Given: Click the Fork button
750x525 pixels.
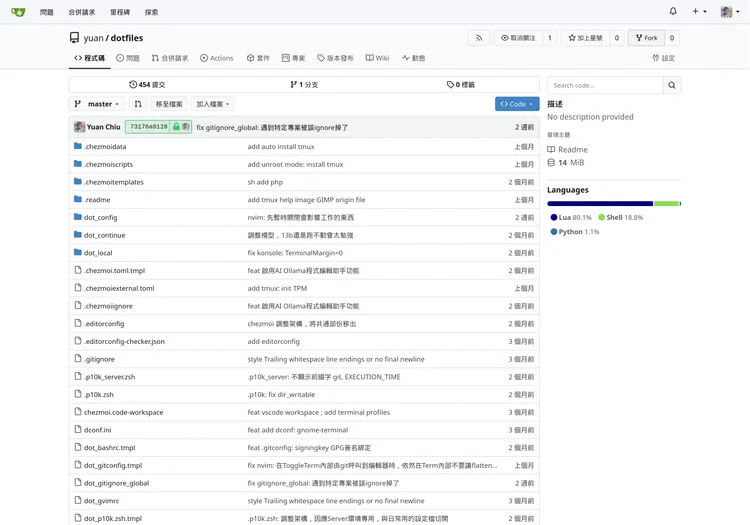Looking at the screenshot, I should [646, 38].
